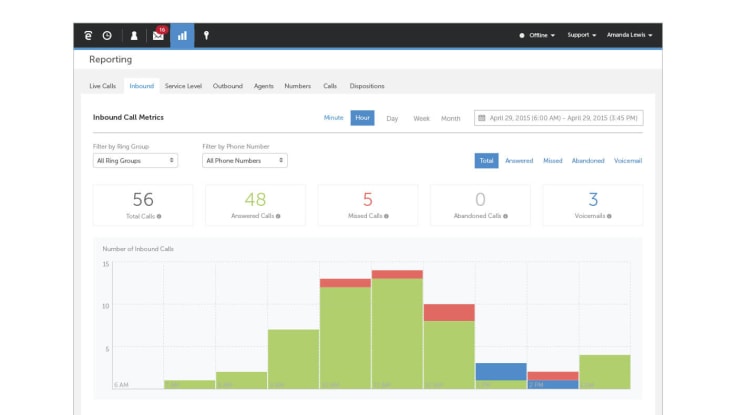Expand the All Ring Groups dropdown
This screenshot has width=736, height=415.
point(135,161)
